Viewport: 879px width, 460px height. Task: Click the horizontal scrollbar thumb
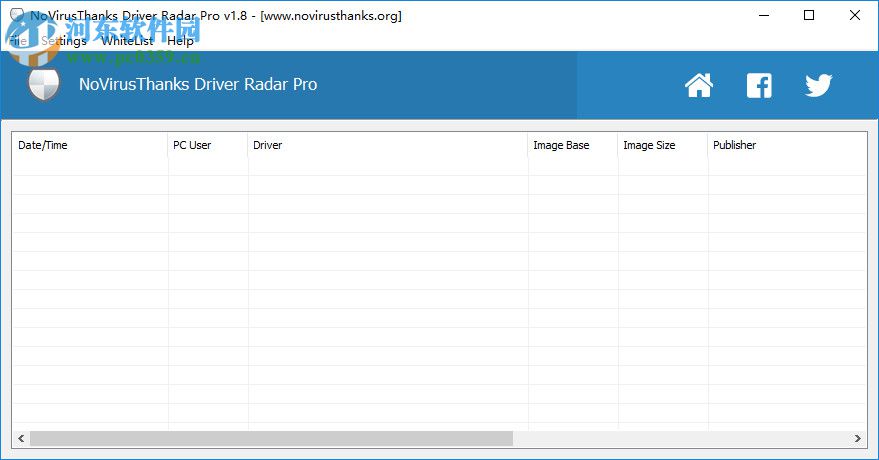coord(271,439)
